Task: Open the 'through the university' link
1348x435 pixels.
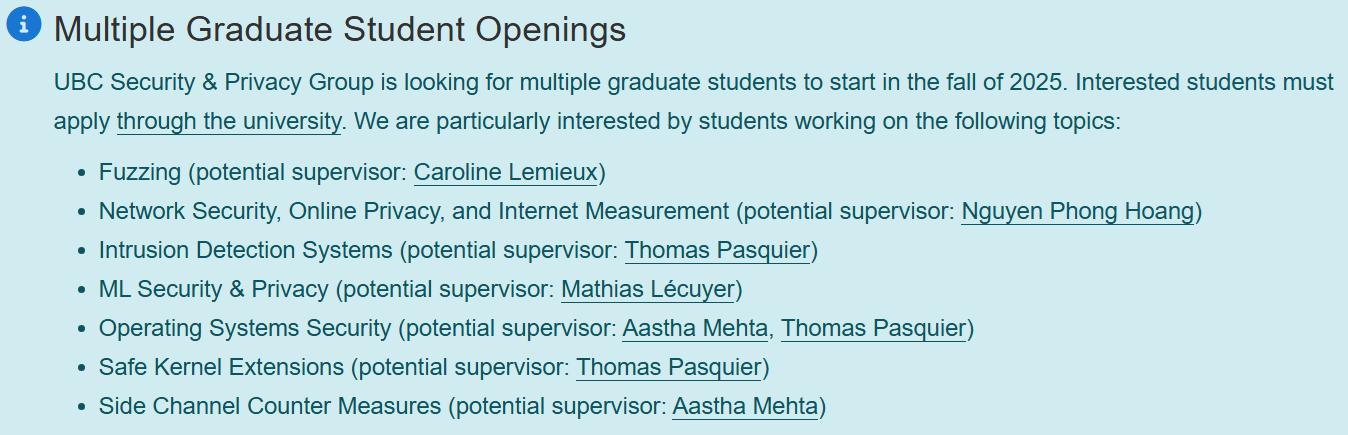Action: click(229, 122)
